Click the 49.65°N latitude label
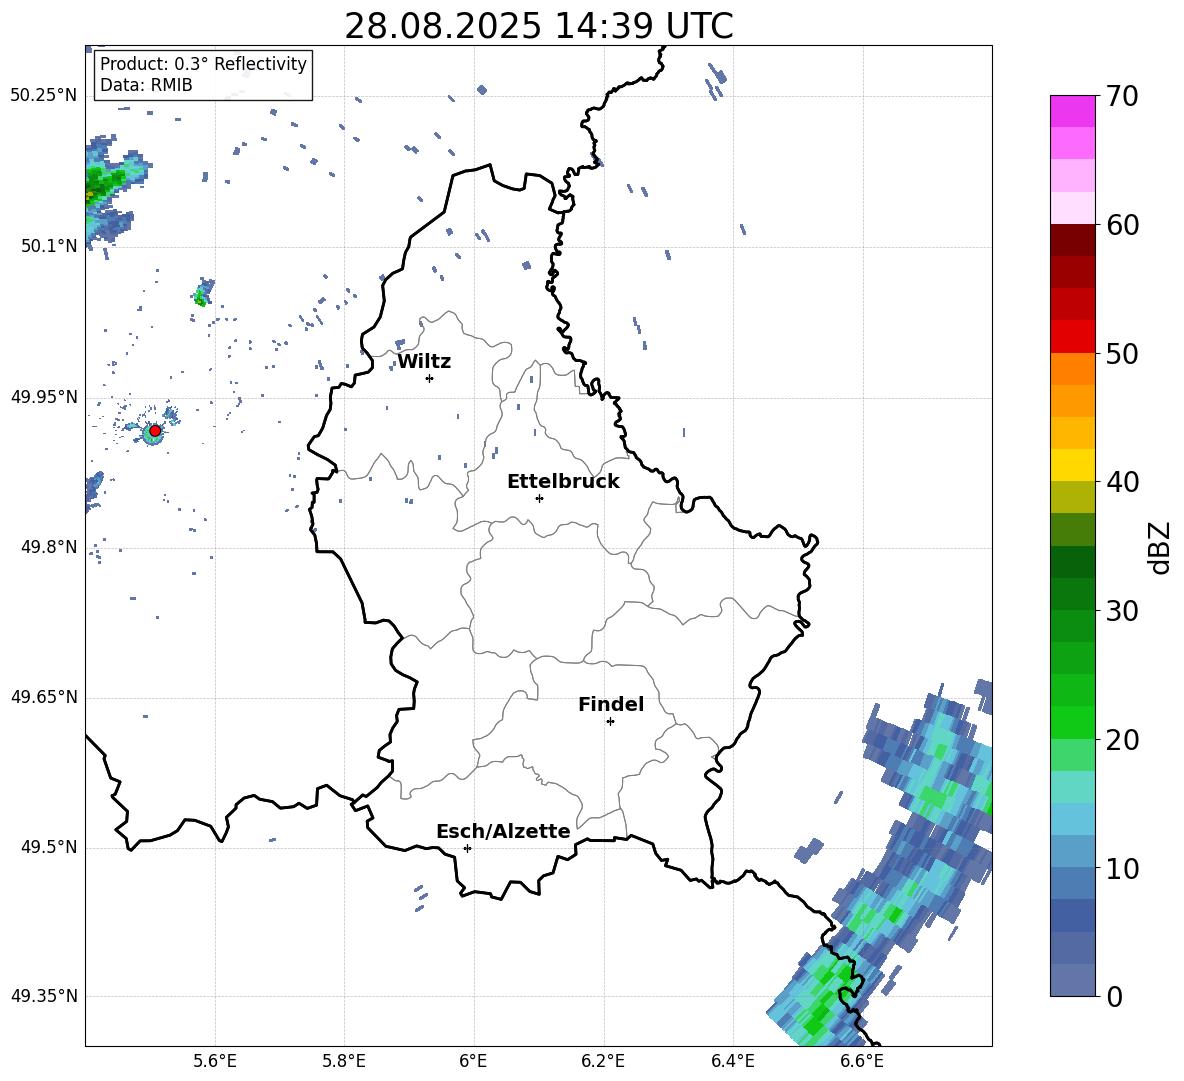 pyautogui.click(x=43, y=697)
